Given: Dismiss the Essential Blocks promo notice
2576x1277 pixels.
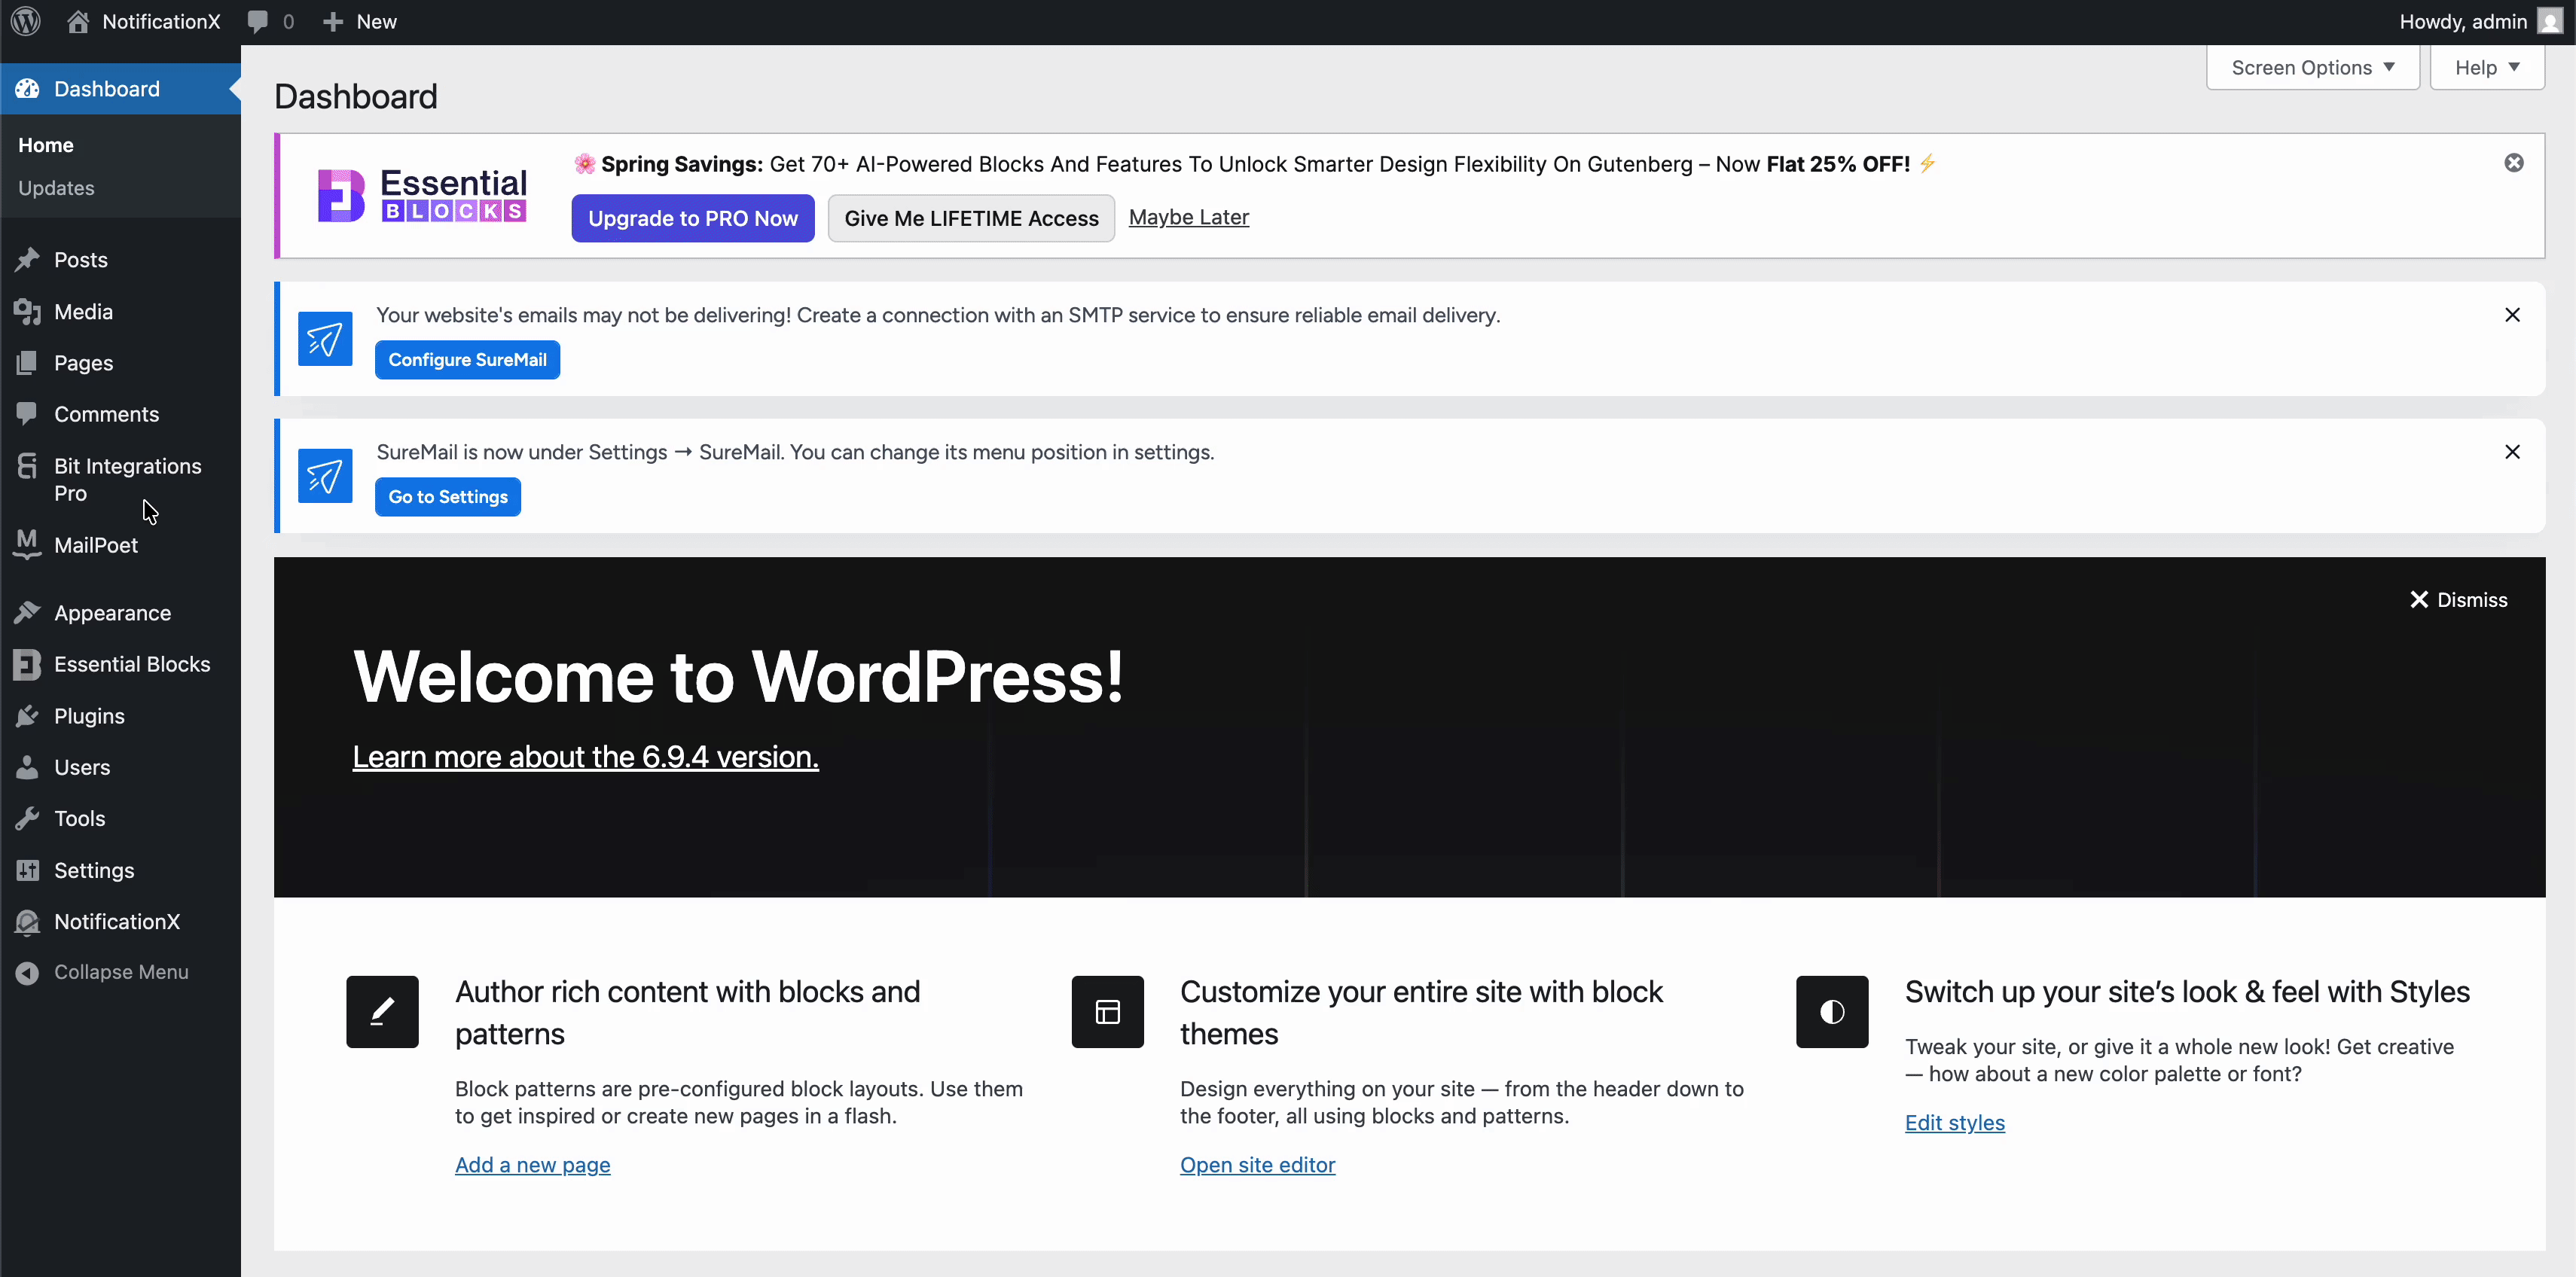Looking at the screenshot, I should (x=2513, y=163).
